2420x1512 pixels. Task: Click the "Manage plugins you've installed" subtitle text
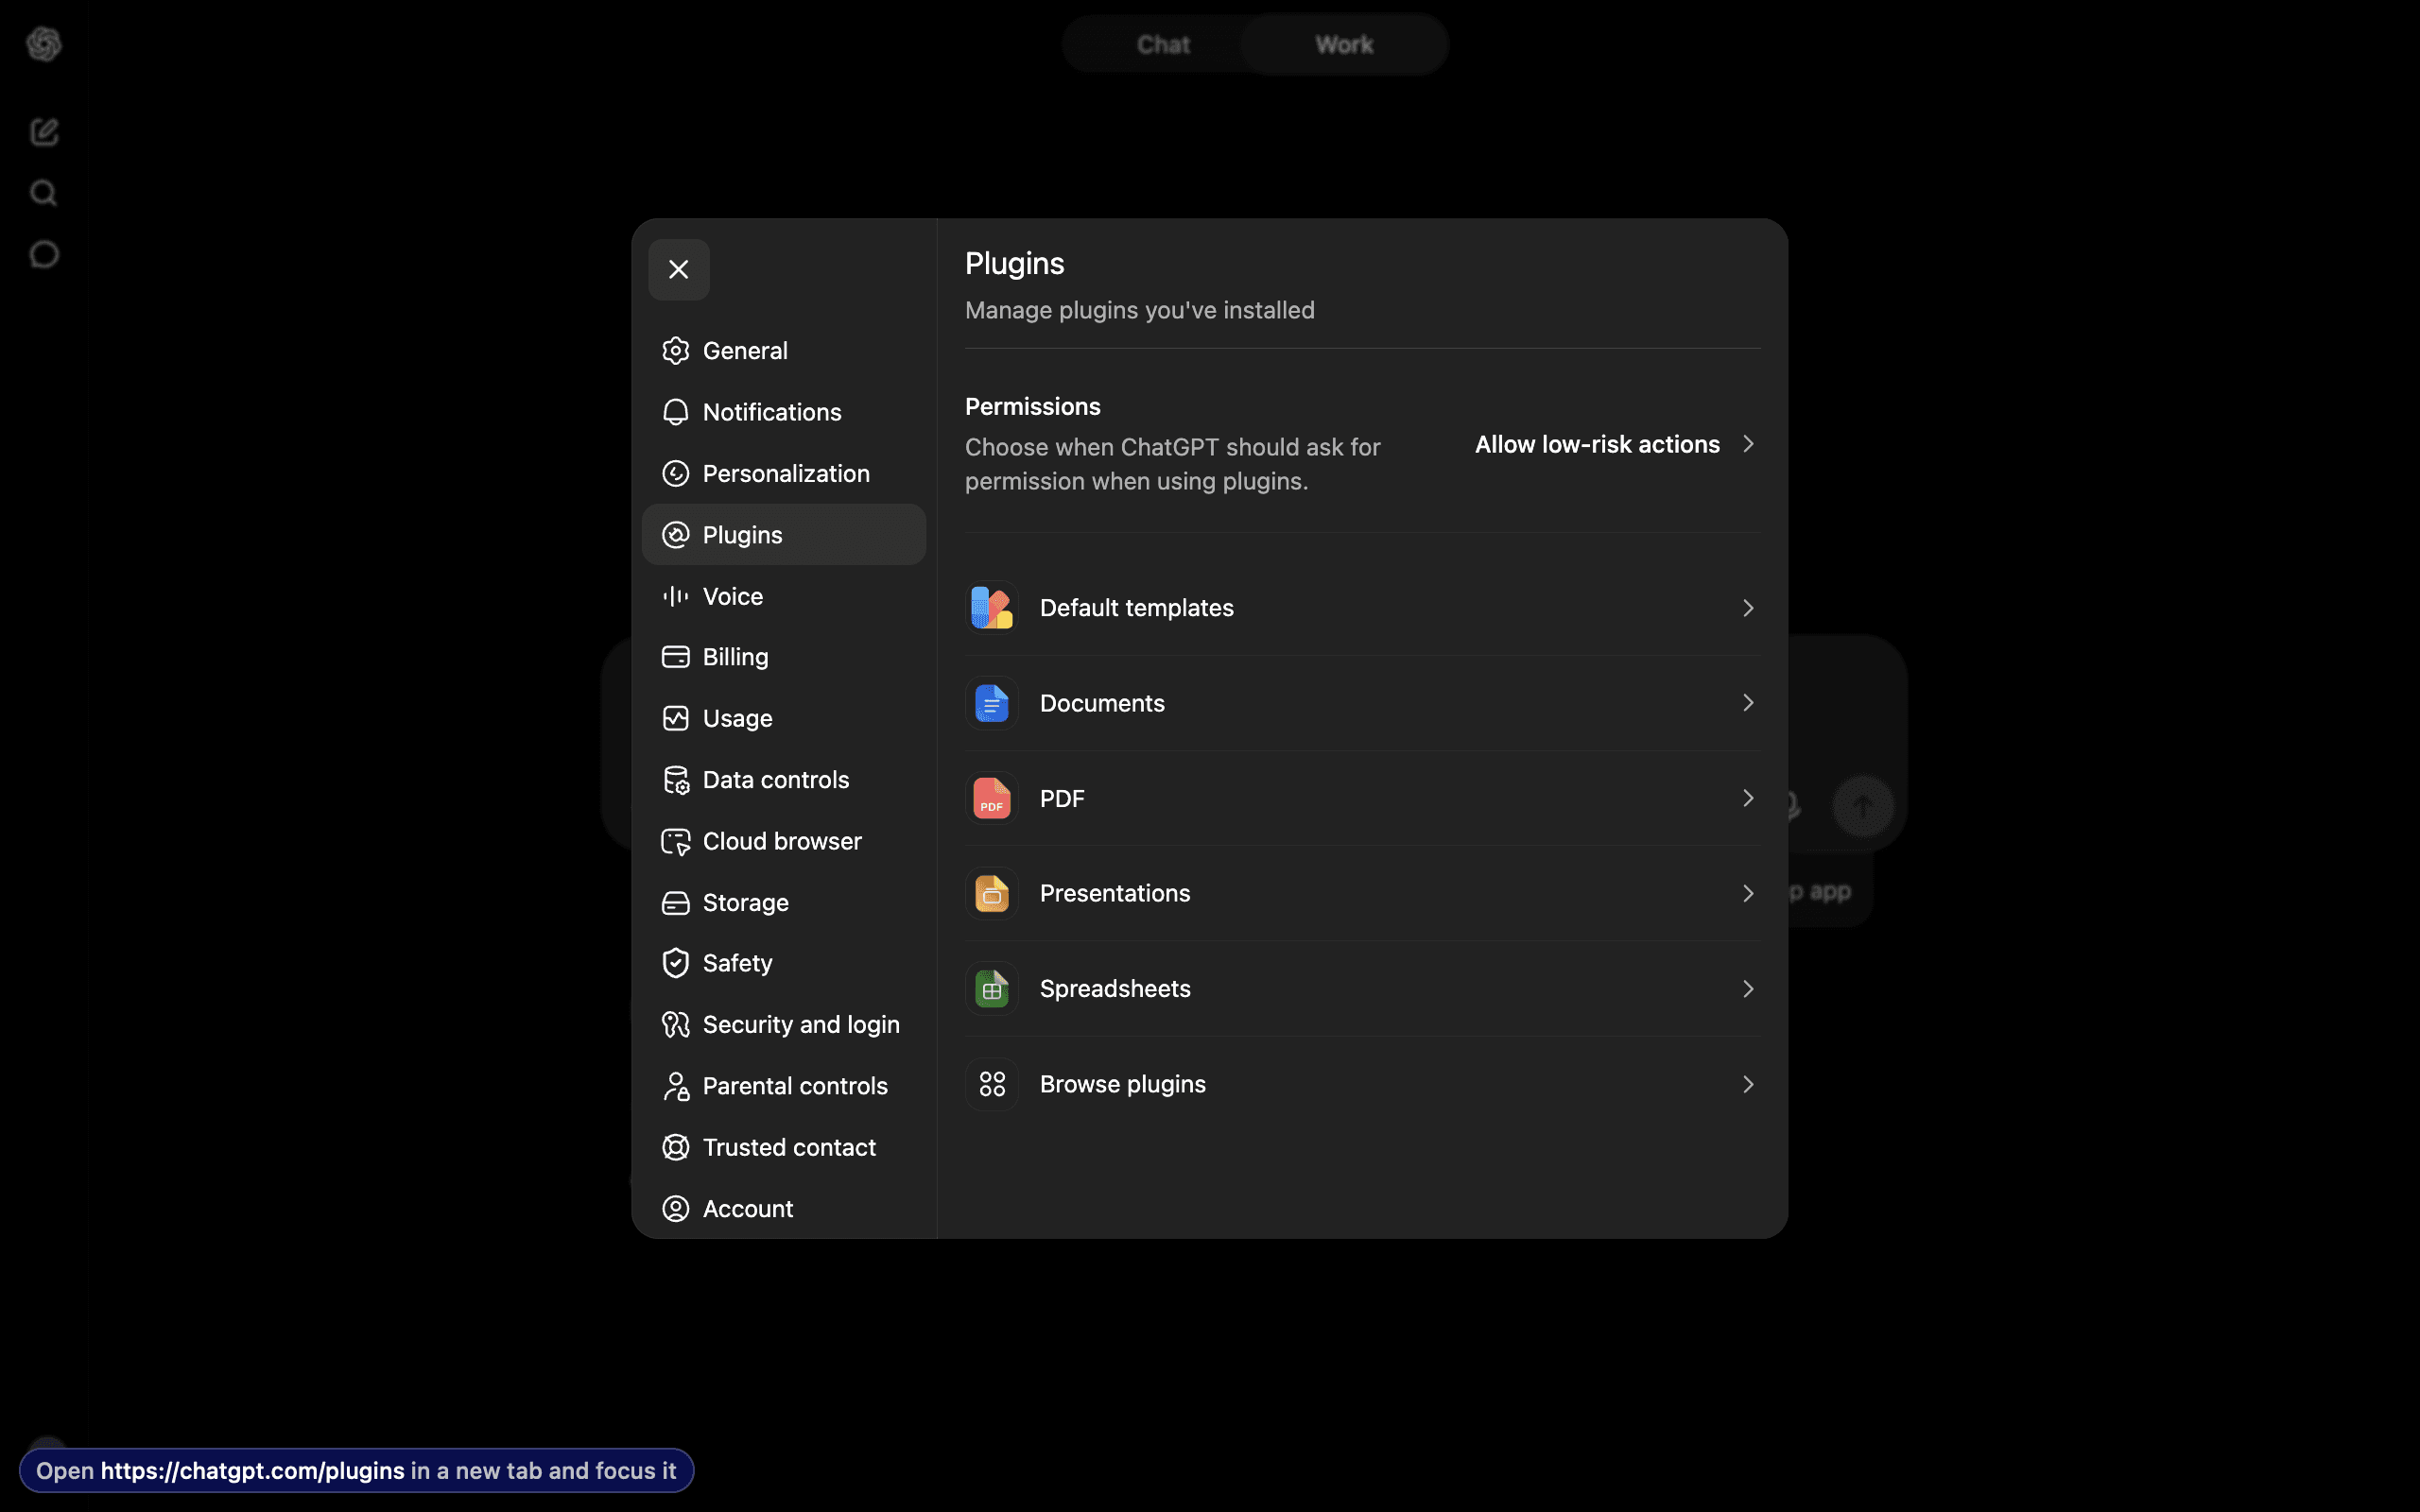pos(1140,310)
